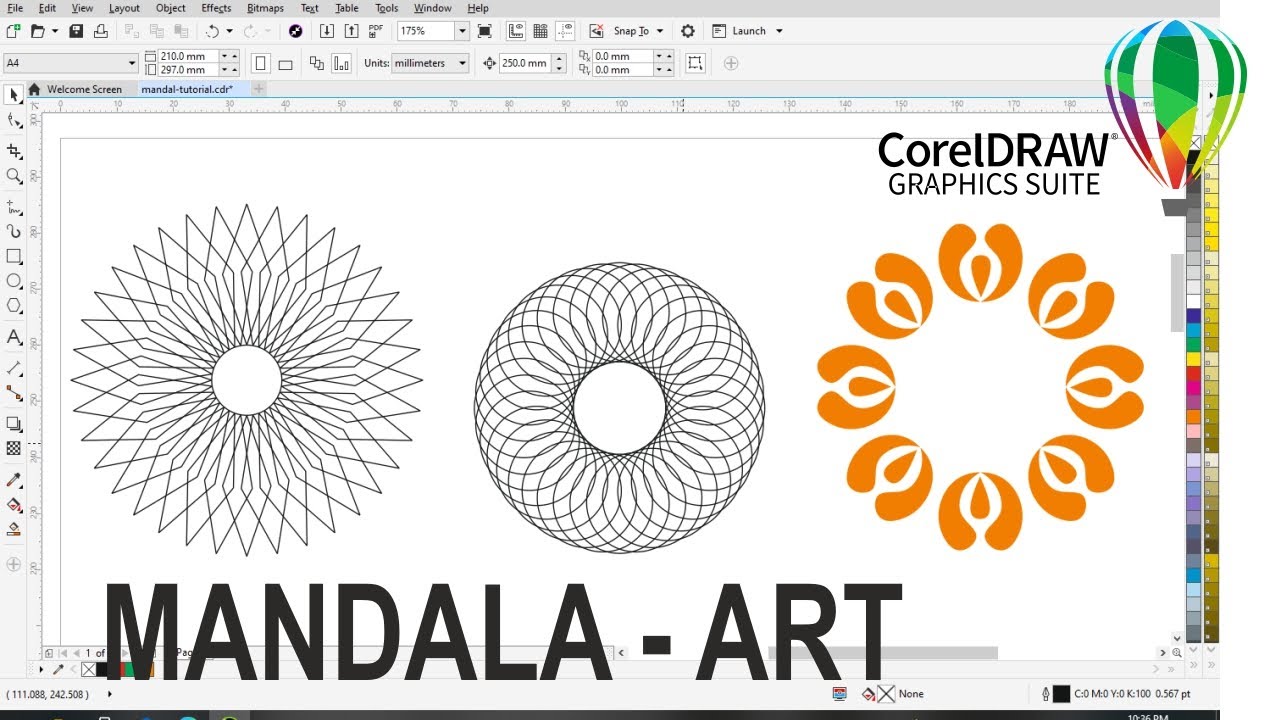
Task: Select the Crop tool
Action: (14, 151)
